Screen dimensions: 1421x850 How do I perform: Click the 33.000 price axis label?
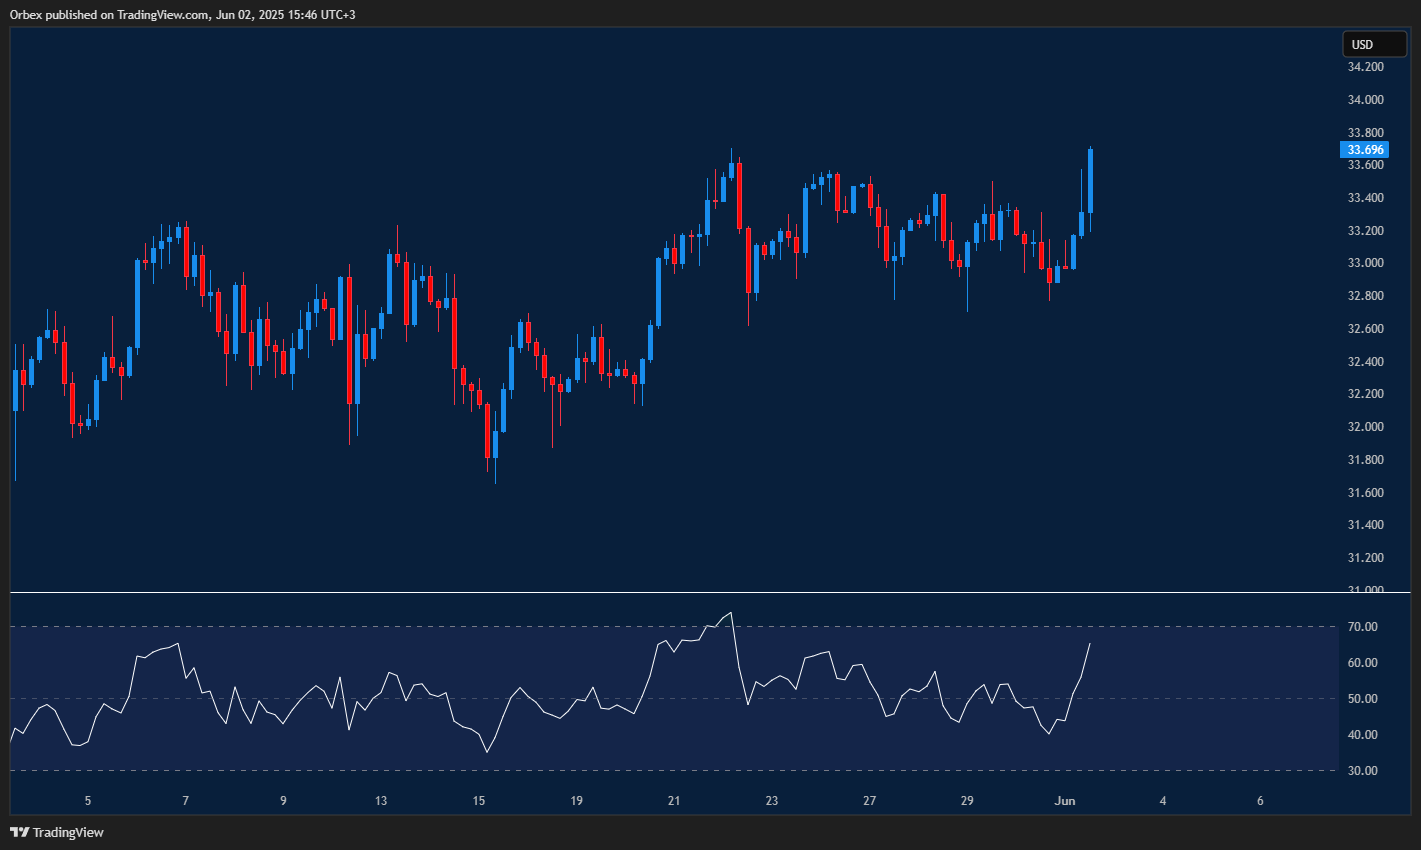tap(1365, 263)
